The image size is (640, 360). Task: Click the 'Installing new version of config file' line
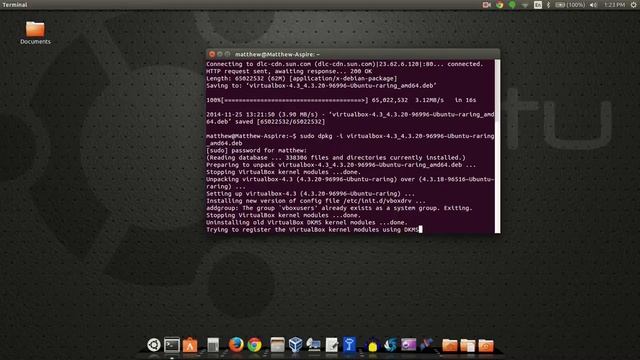[x=316, y=201]
